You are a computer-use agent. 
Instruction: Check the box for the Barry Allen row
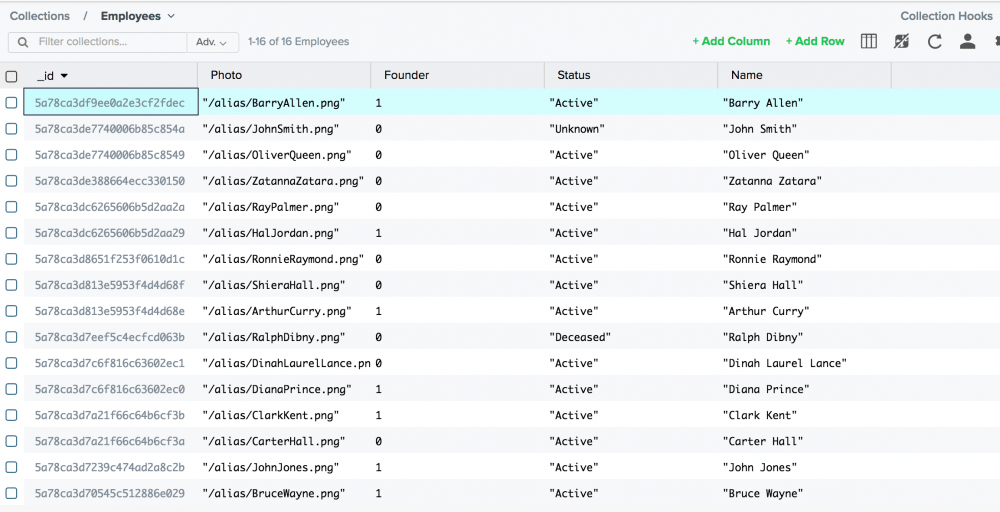[12, 103]
